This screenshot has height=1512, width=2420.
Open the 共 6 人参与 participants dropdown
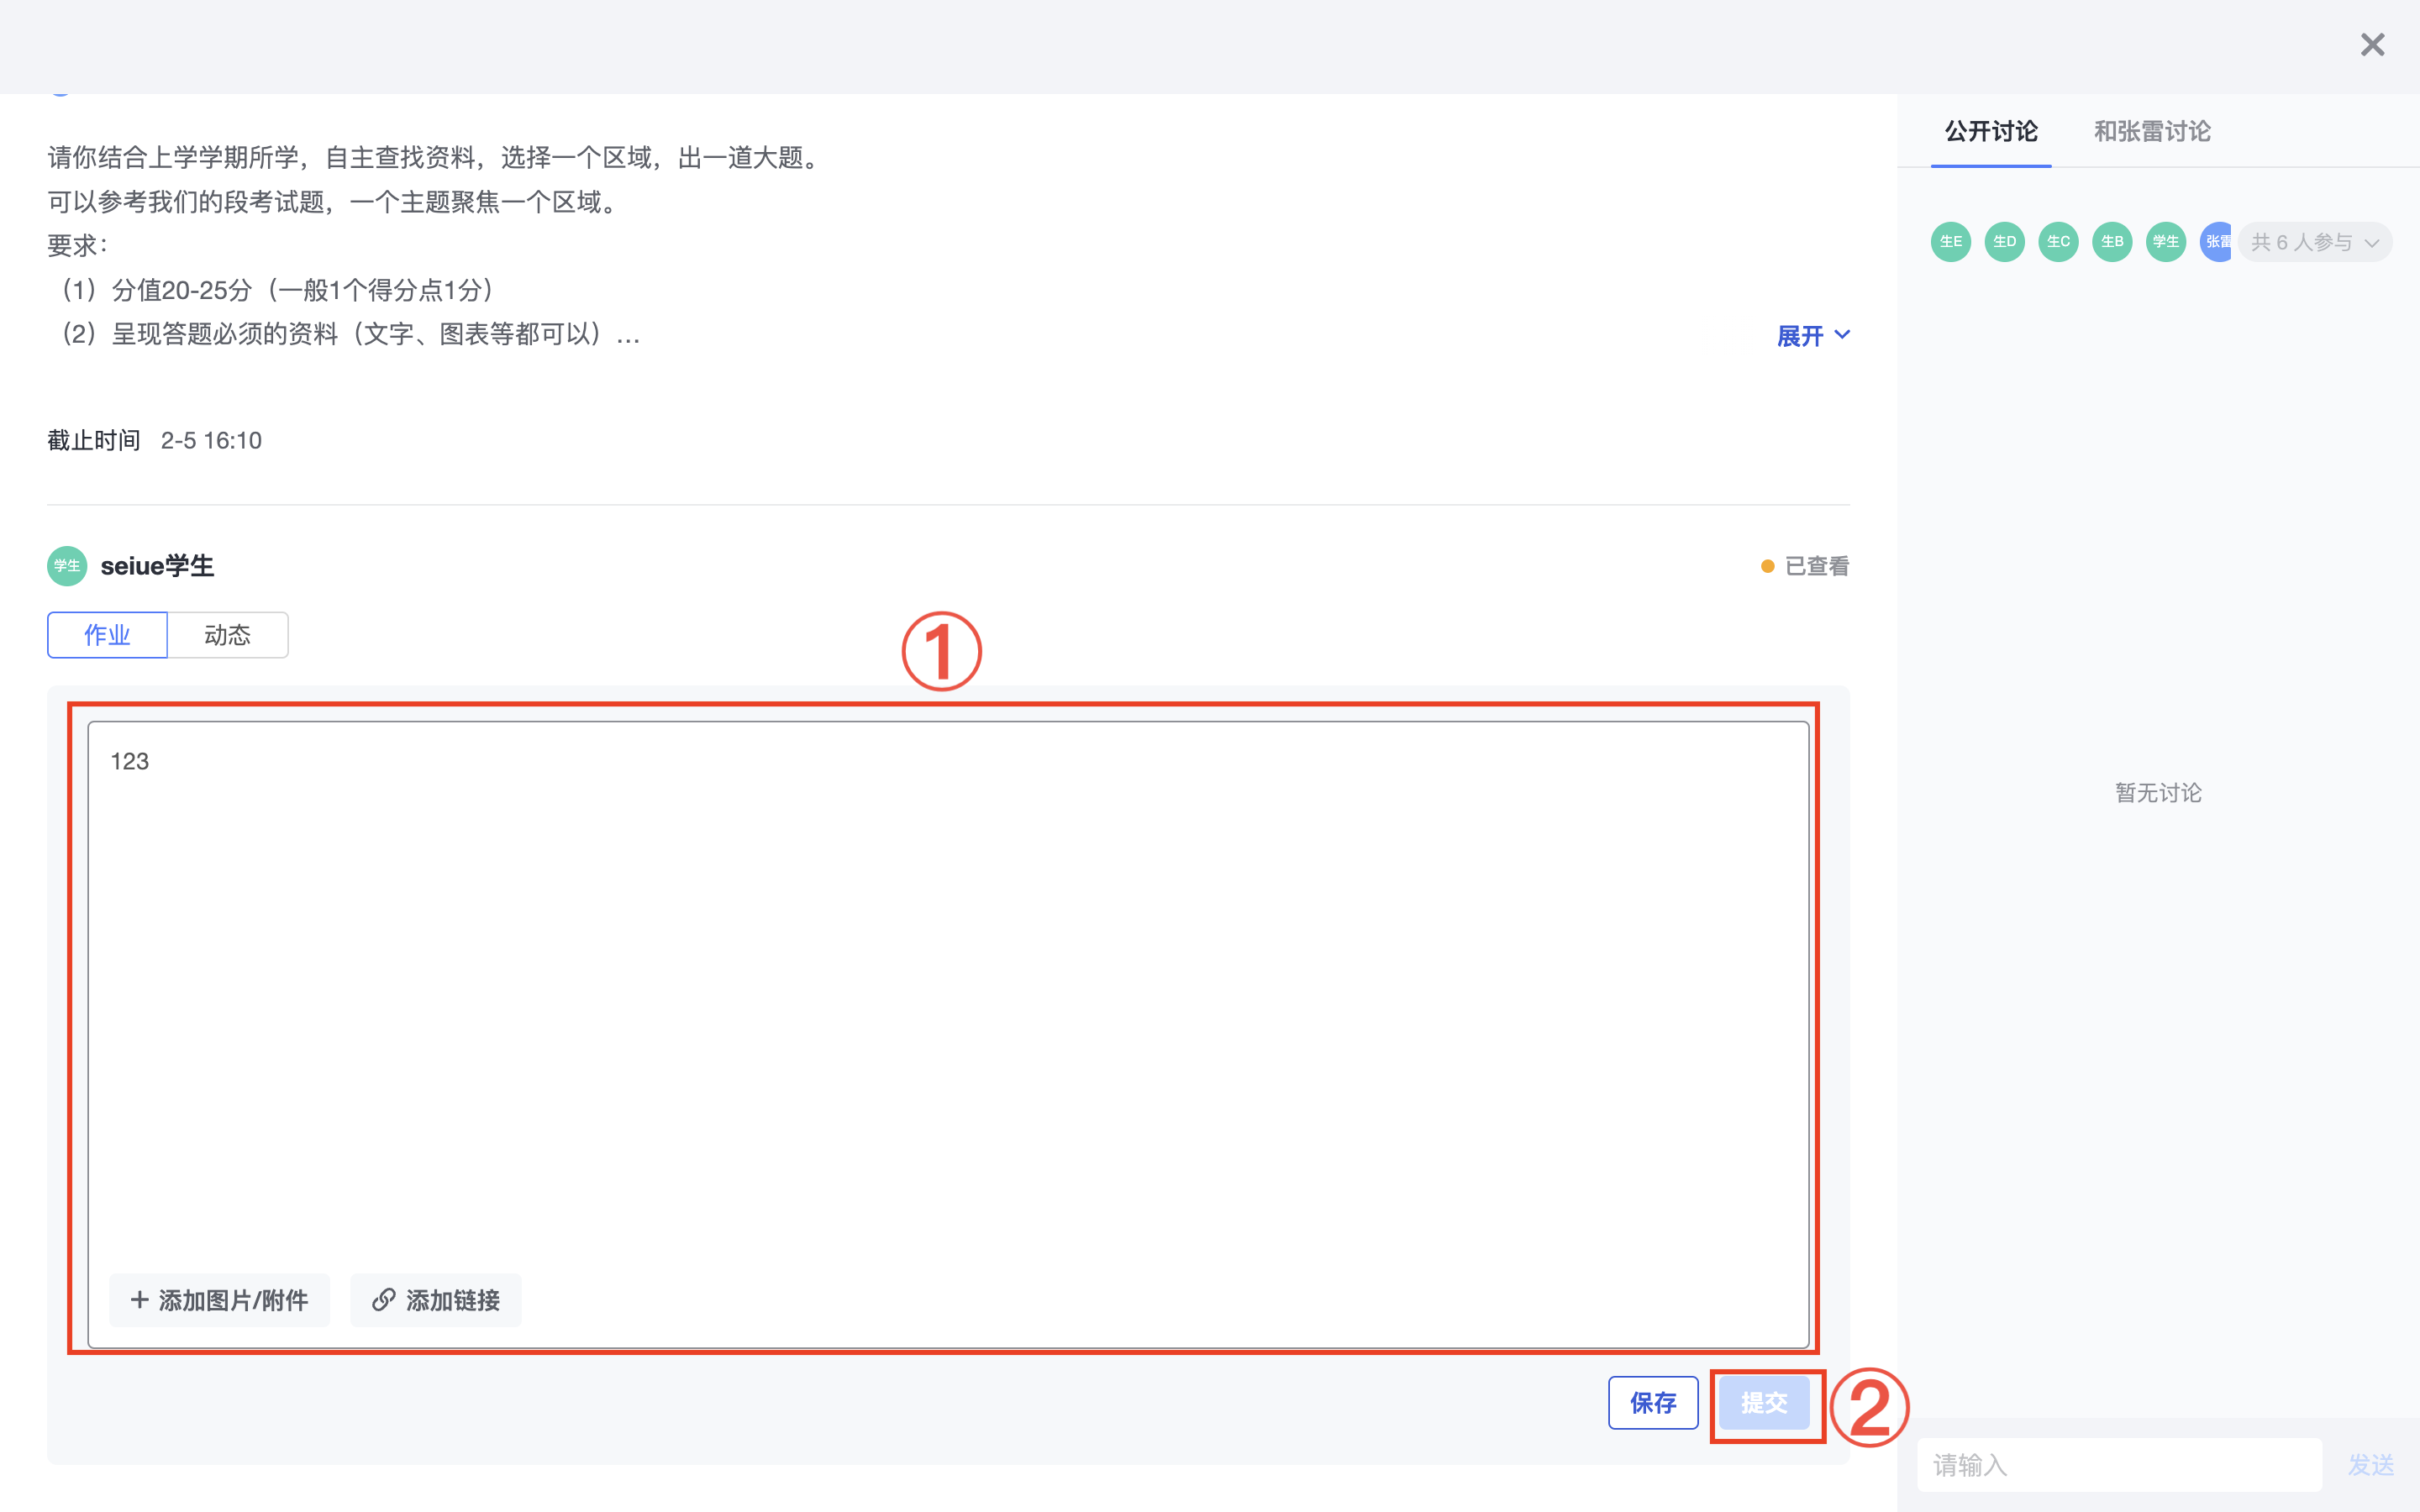[x=2314, y=242]
